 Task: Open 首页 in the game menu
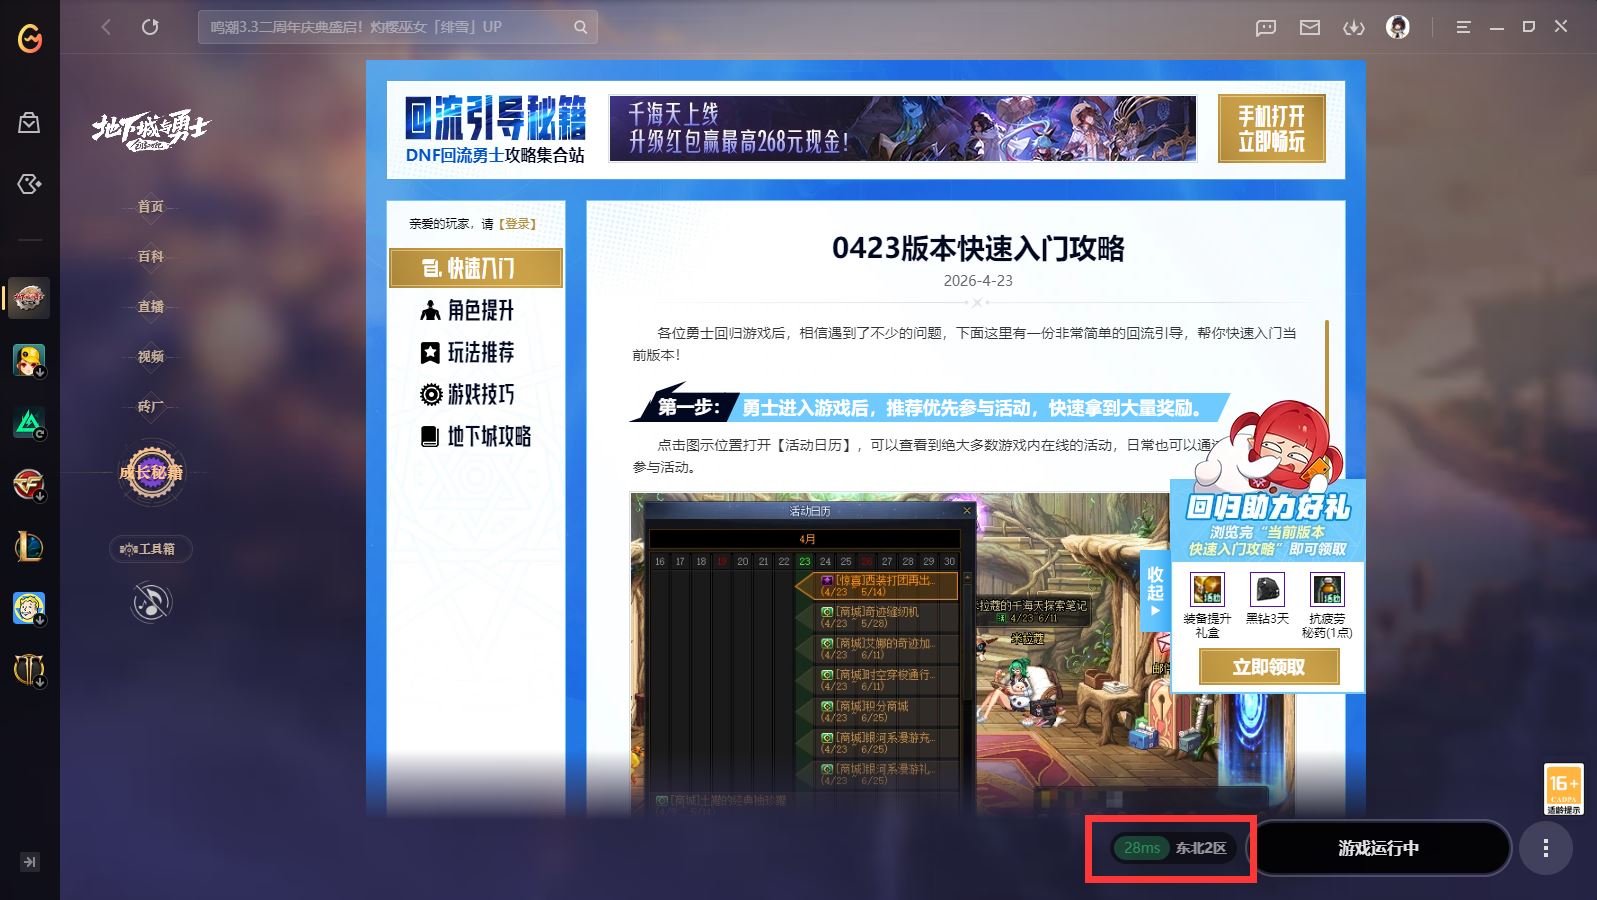pos(151,206)
